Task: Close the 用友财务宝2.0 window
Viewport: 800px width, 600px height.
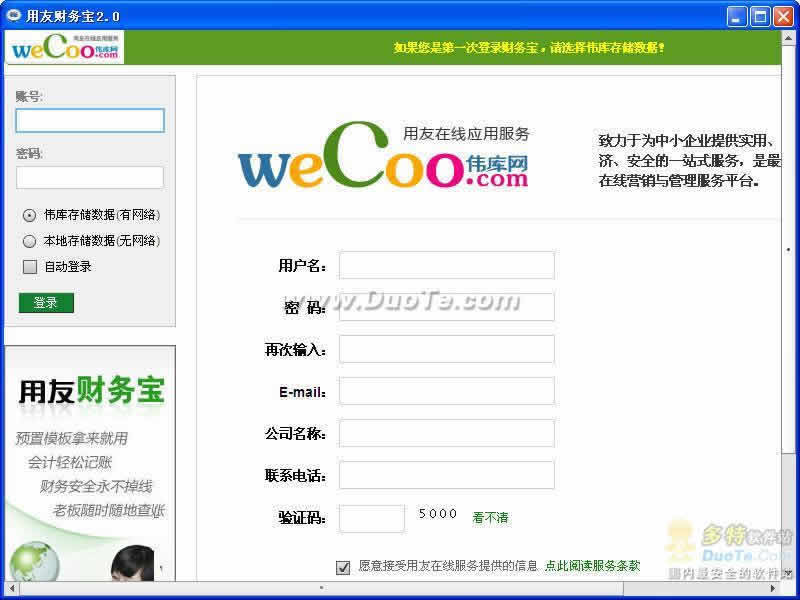Action: pyautogui.click(x=784, y=16)
